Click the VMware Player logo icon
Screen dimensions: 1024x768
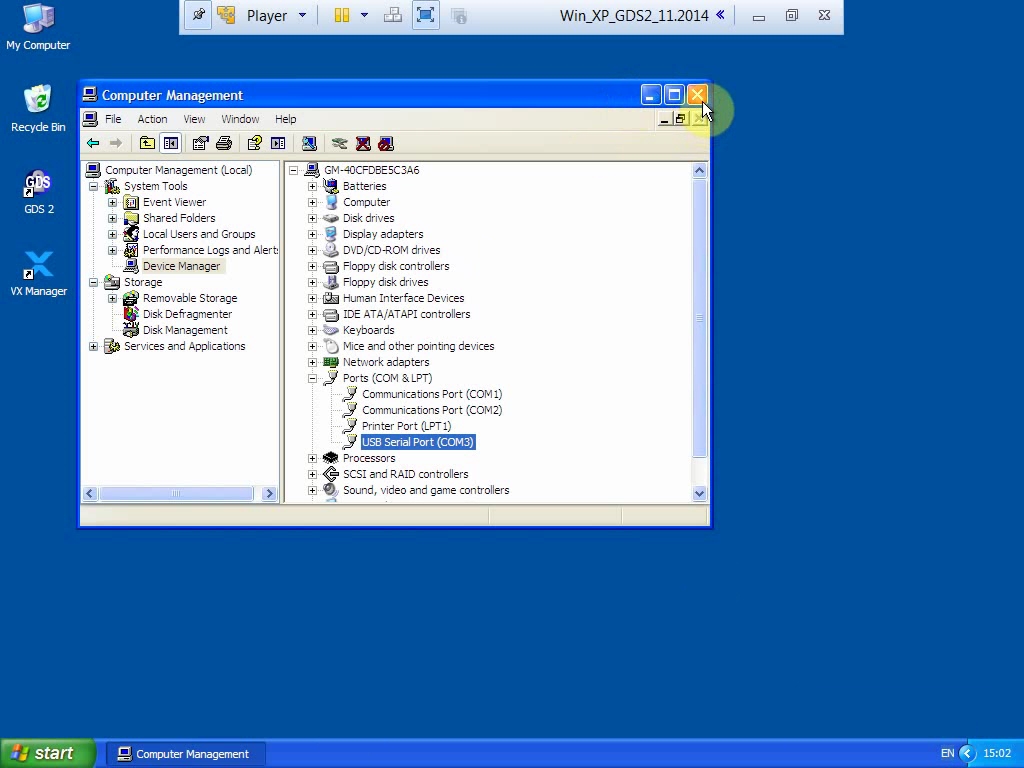coord(226,15)
